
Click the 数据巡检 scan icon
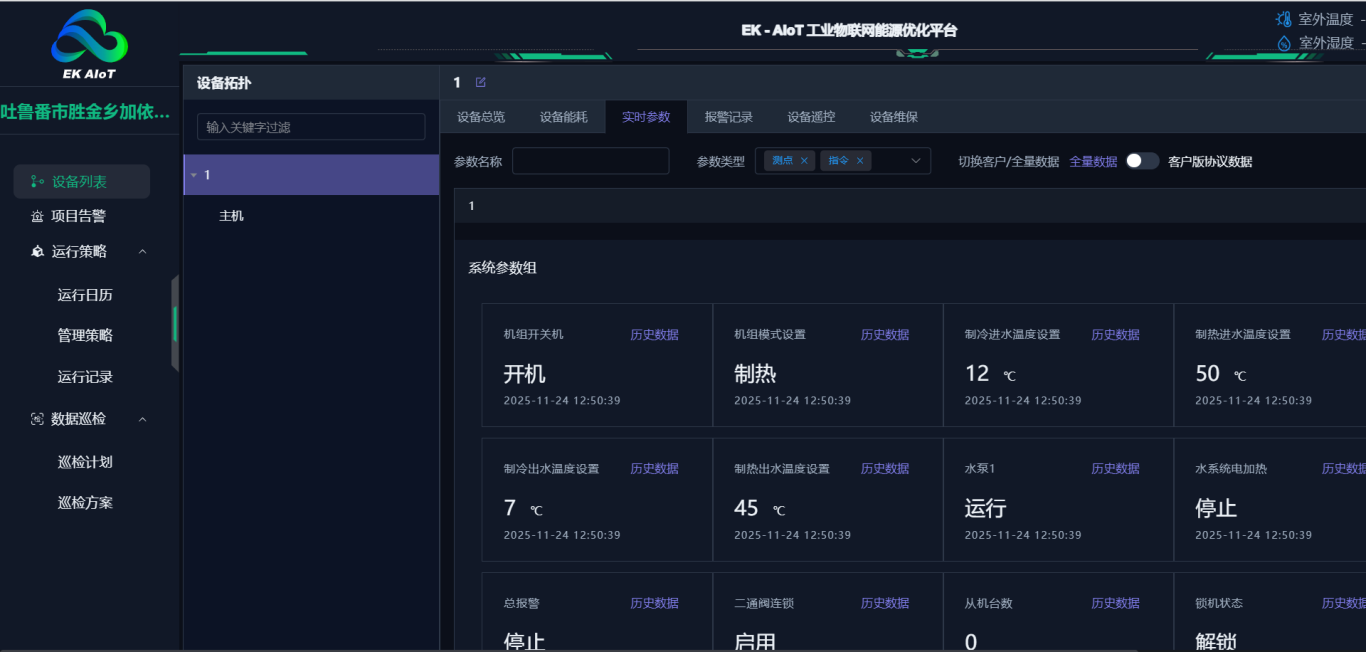pos(37,419)
